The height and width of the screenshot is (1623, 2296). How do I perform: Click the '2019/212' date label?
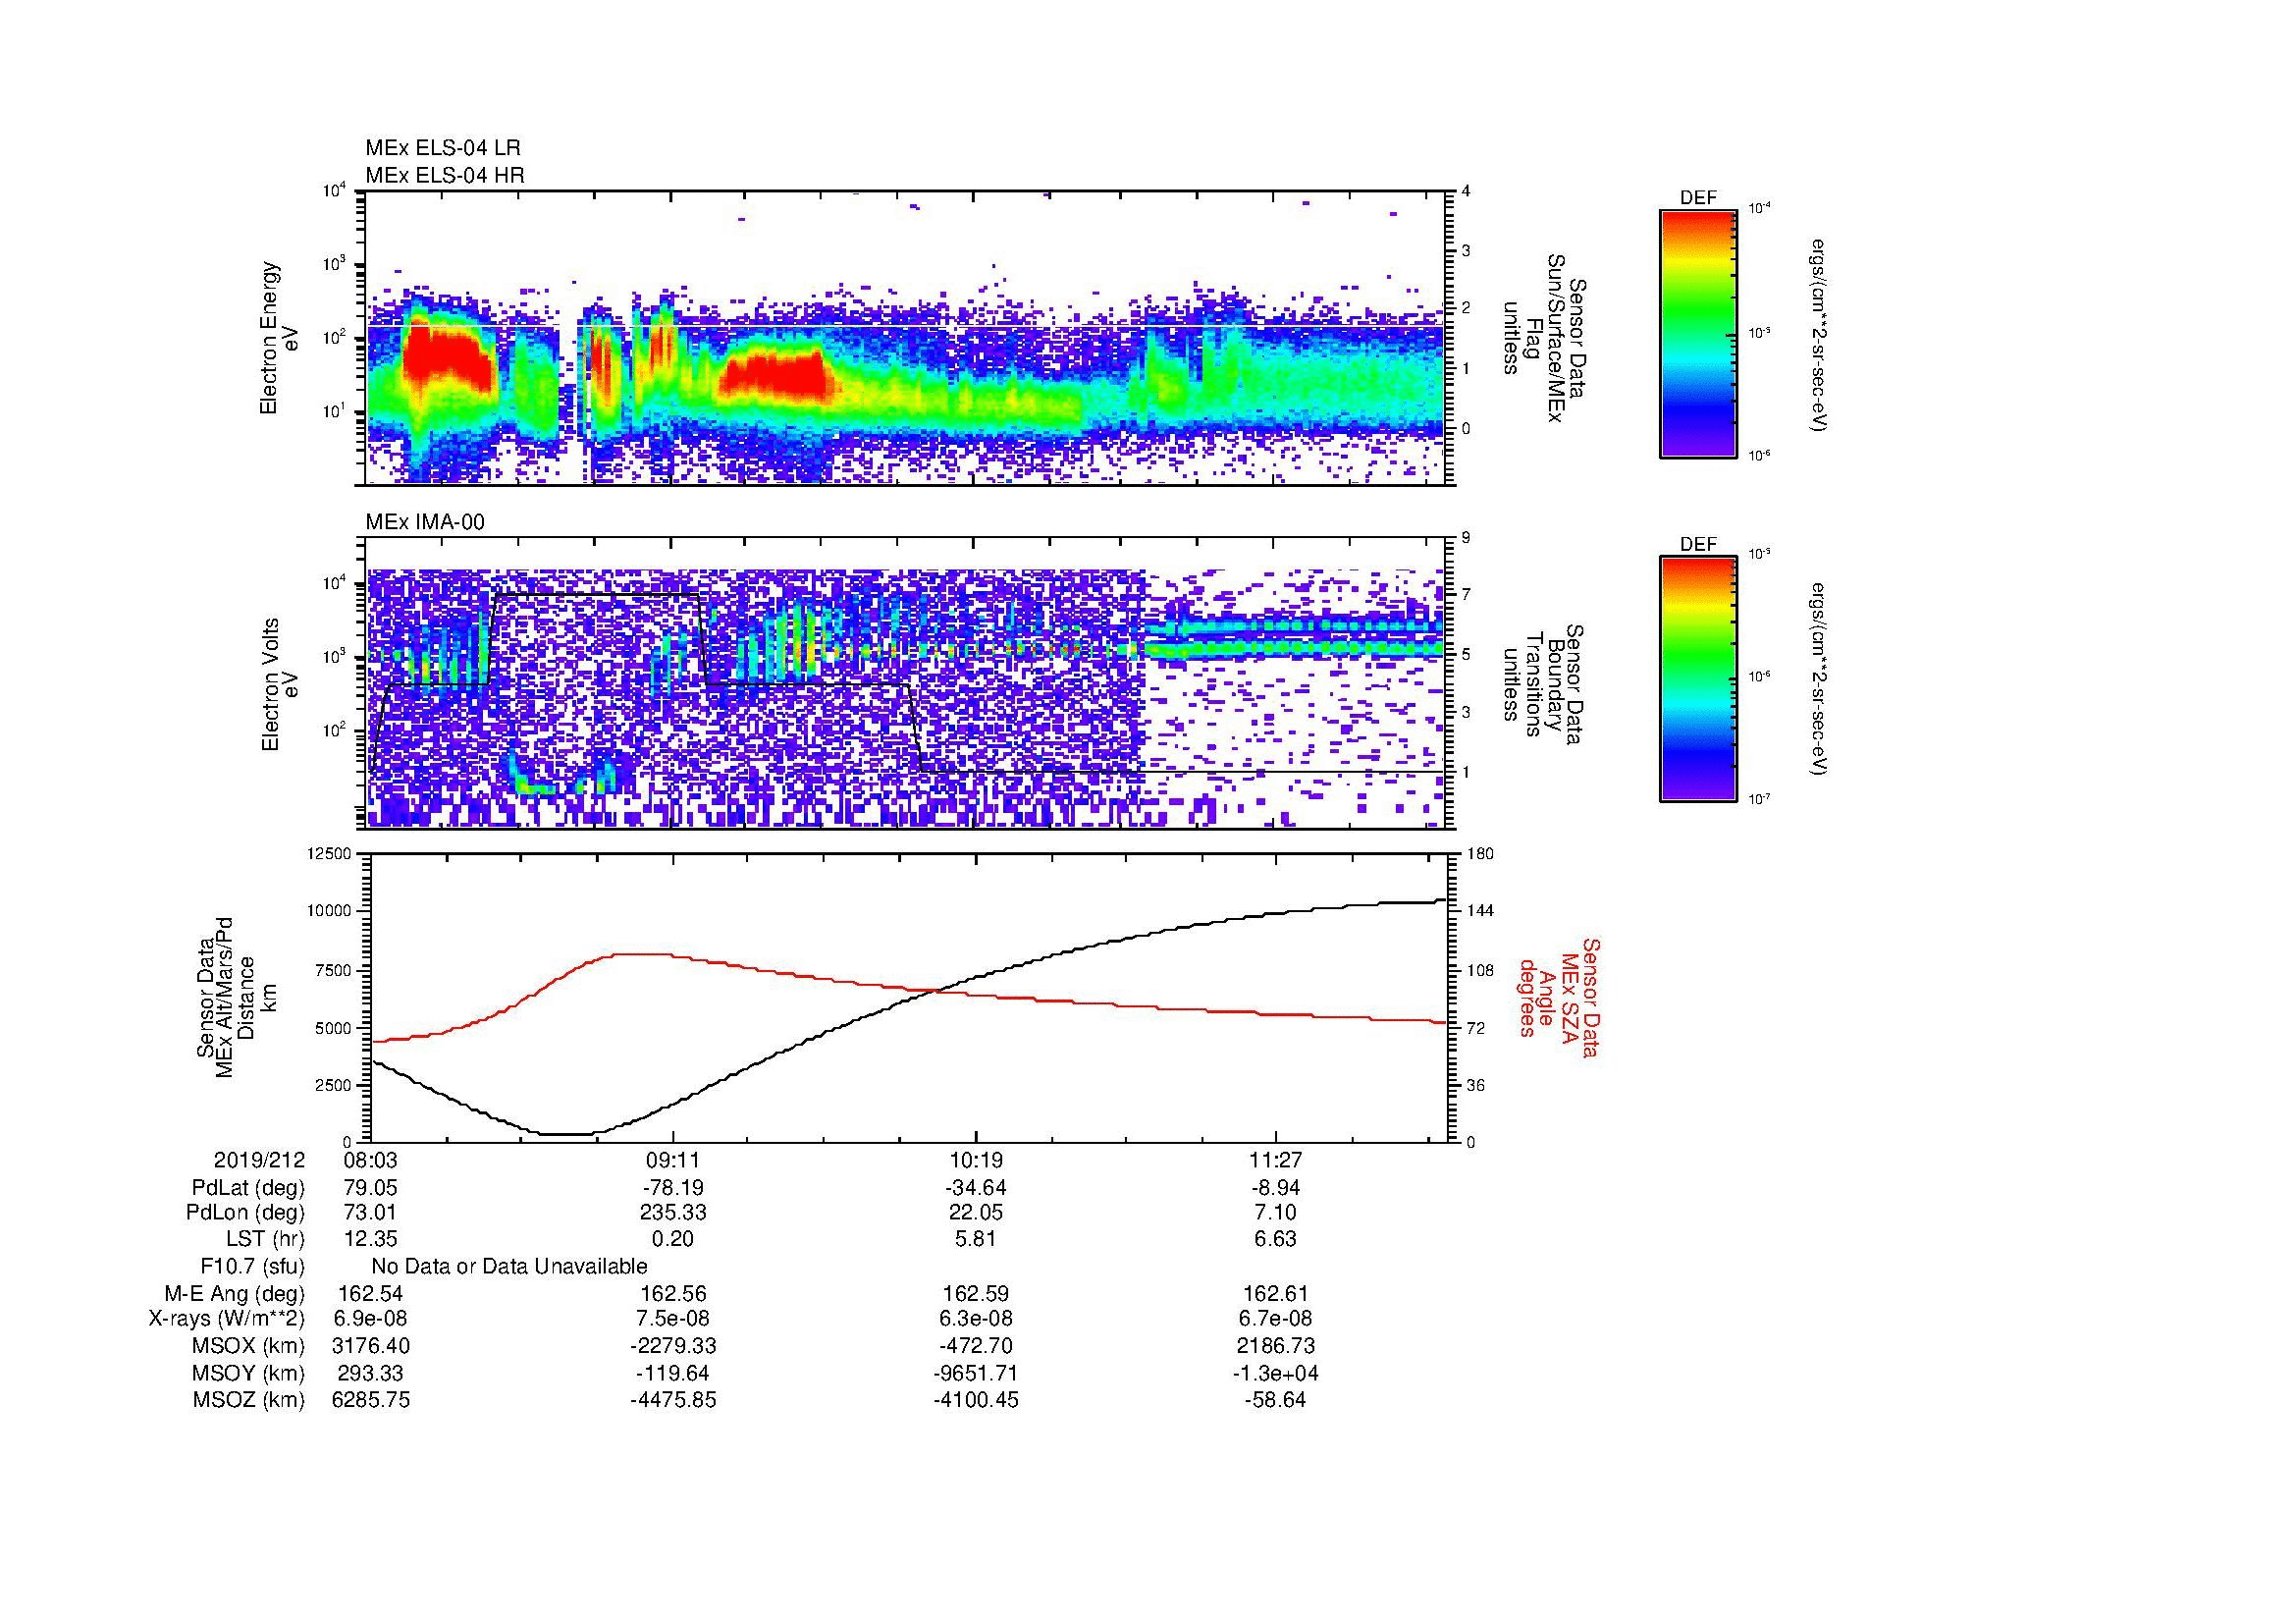click(x=259, y=1160)
